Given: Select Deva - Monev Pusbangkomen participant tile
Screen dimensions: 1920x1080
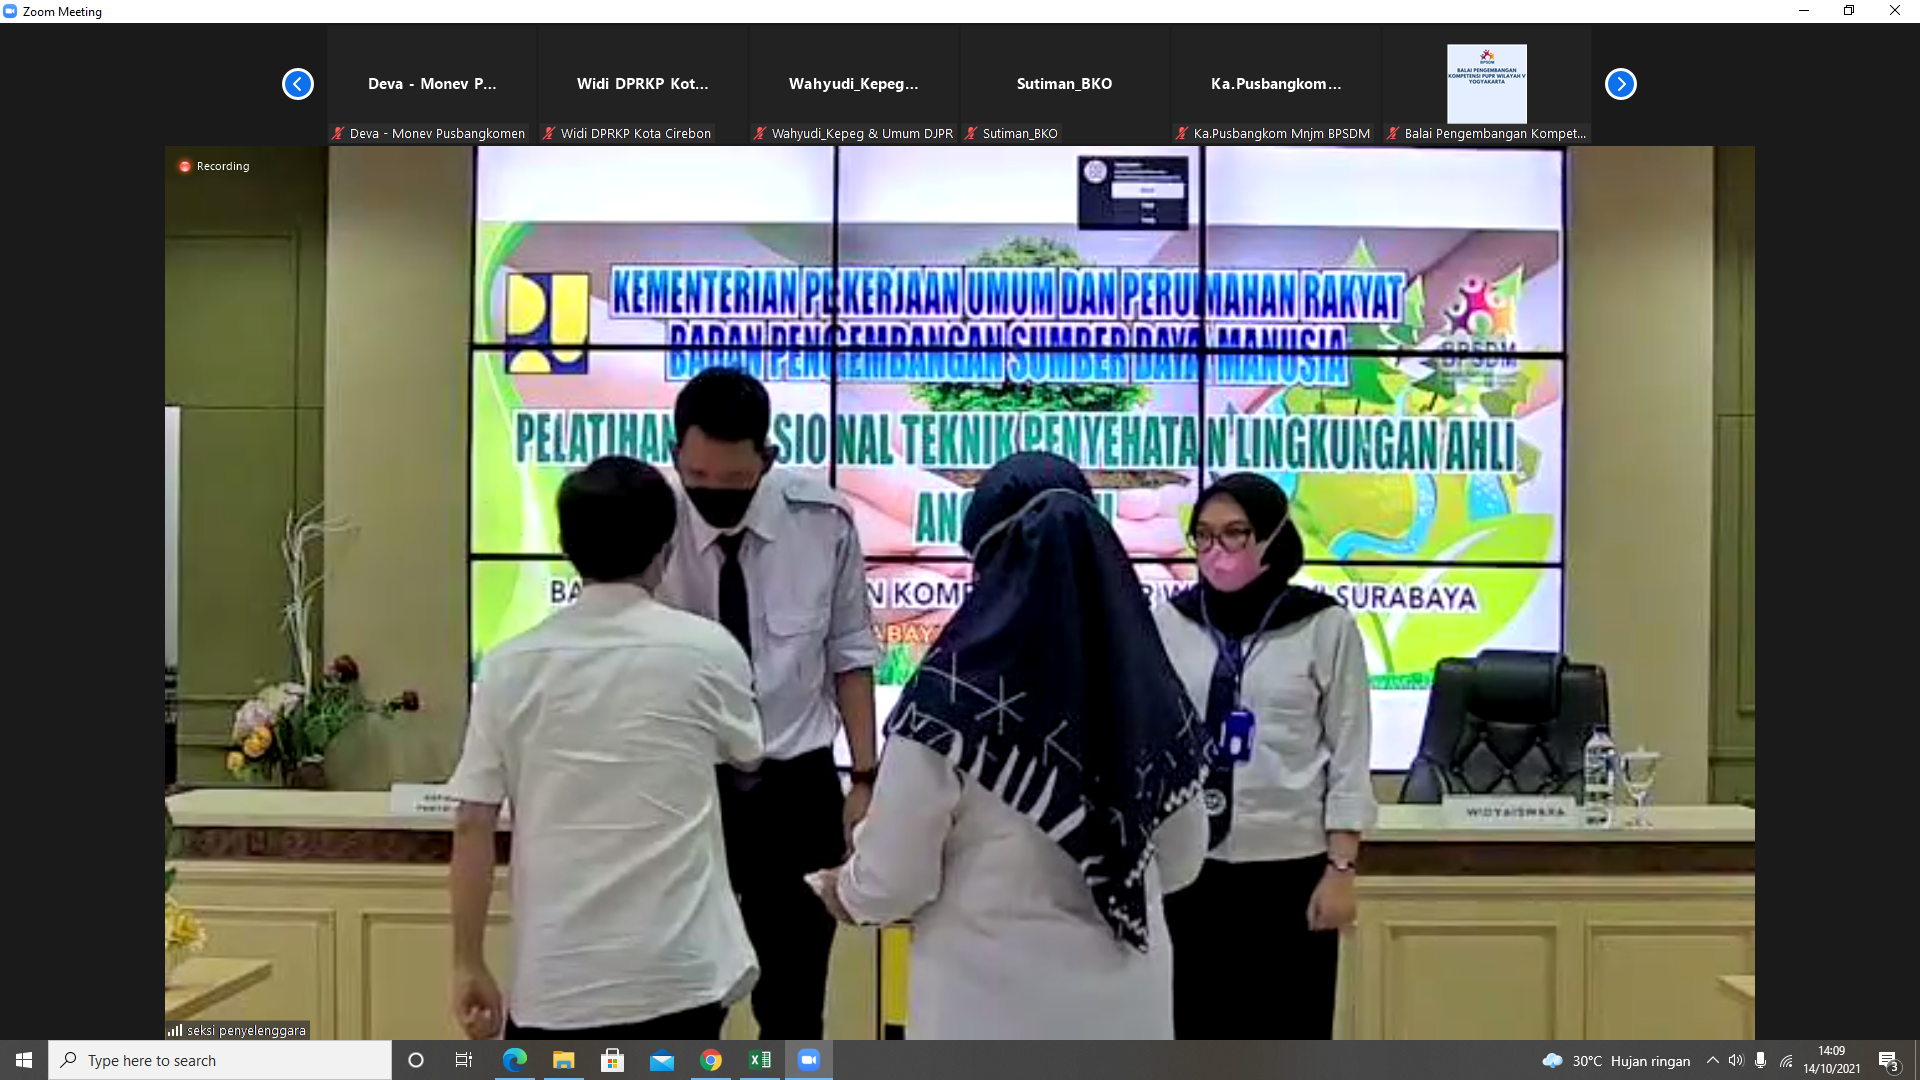Looking at the screenshot, I should (x=432, y=84).
